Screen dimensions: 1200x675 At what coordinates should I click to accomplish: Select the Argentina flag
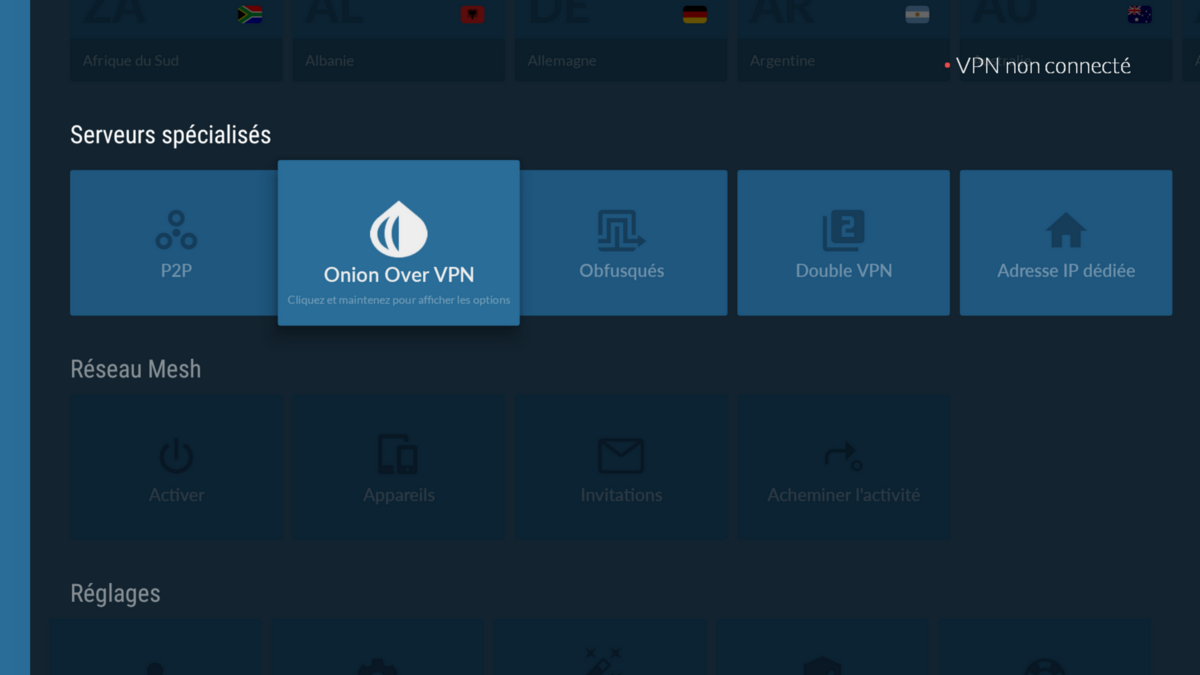pos(917,14)
